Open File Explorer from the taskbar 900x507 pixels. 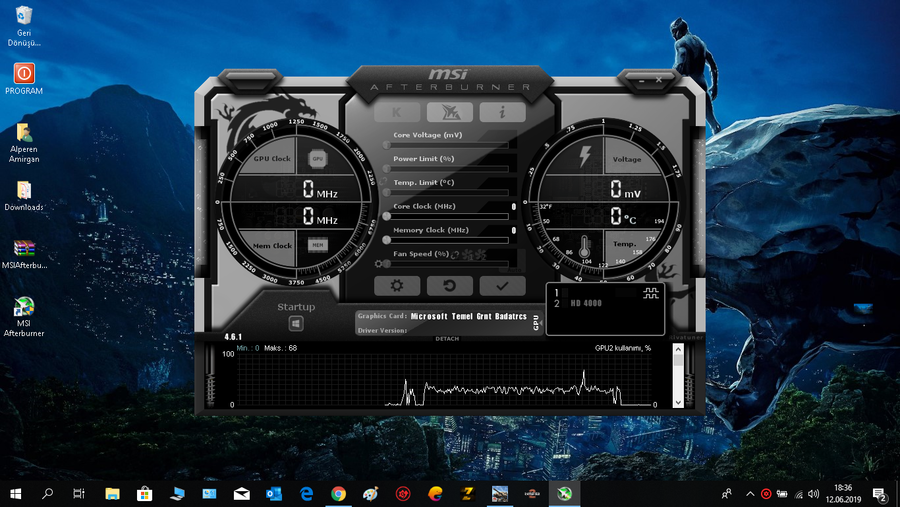click(112, 494)
